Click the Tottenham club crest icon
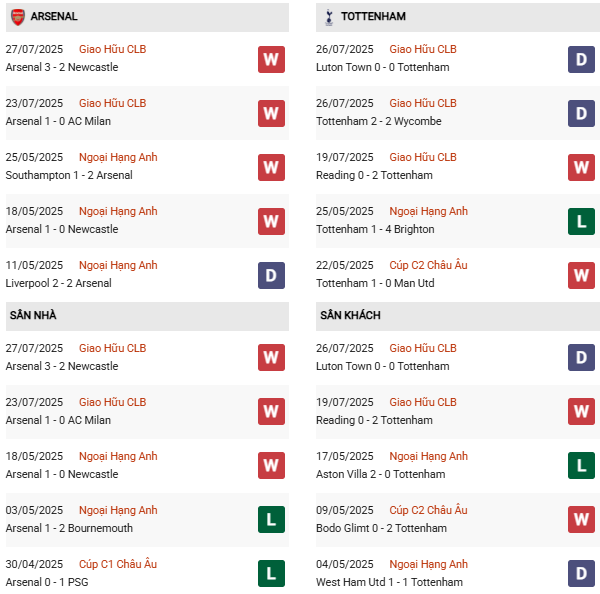The width and height of the screenshot is (600, 594). click(x=328, y=17)
